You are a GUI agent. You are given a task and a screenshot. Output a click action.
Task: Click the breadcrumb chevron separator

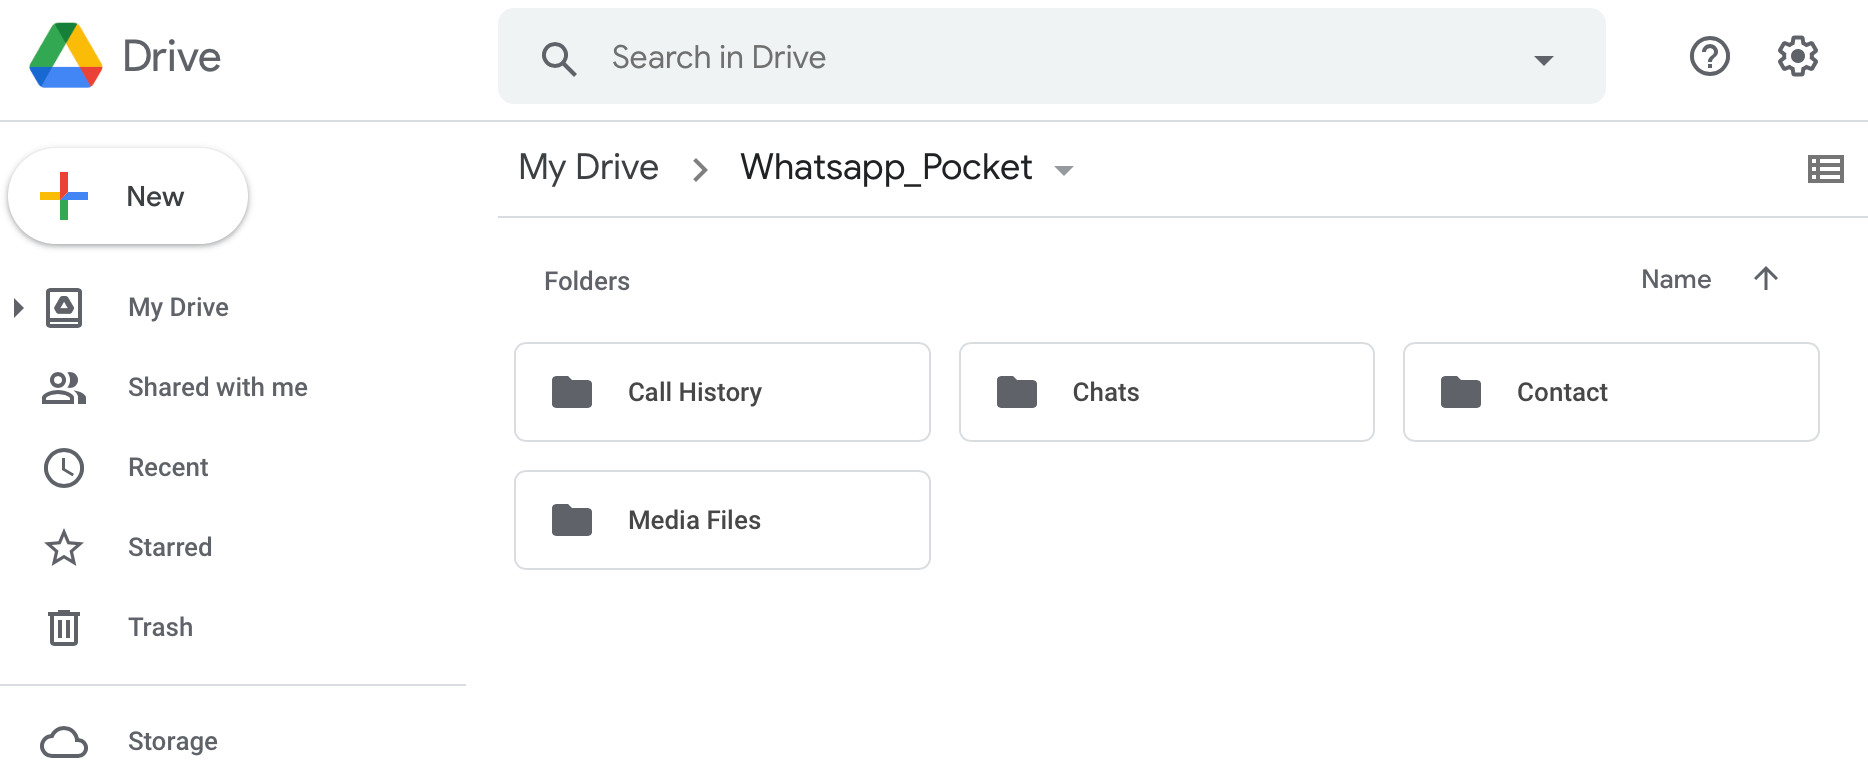[700, 170]
